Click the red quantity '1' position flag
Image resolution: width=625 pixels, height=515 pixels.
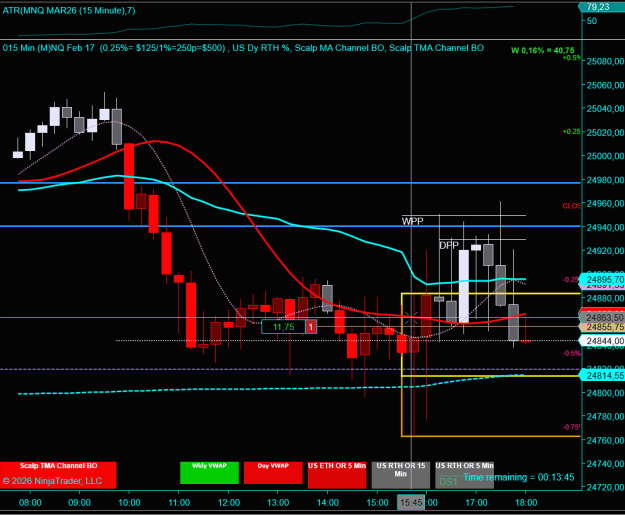[311, 327]
